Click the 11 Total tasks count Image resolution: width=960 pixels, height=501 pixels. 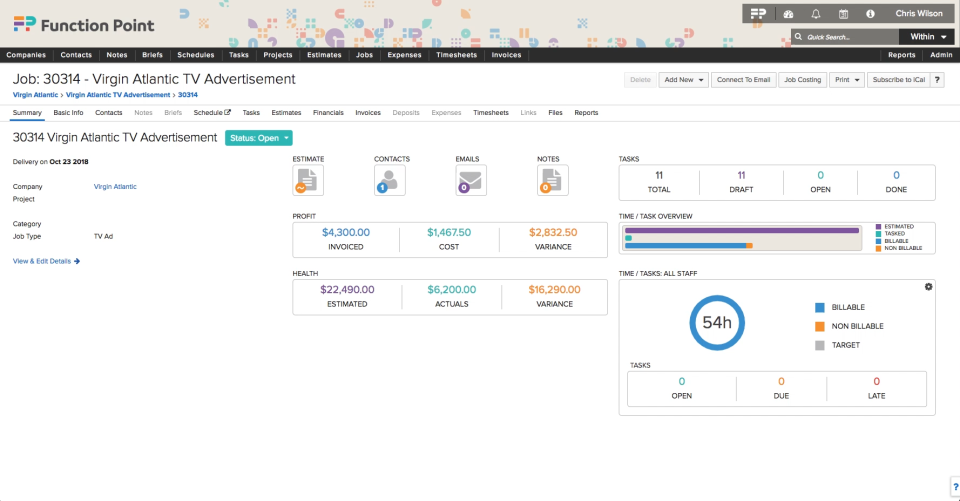click(x=659, y=175)
